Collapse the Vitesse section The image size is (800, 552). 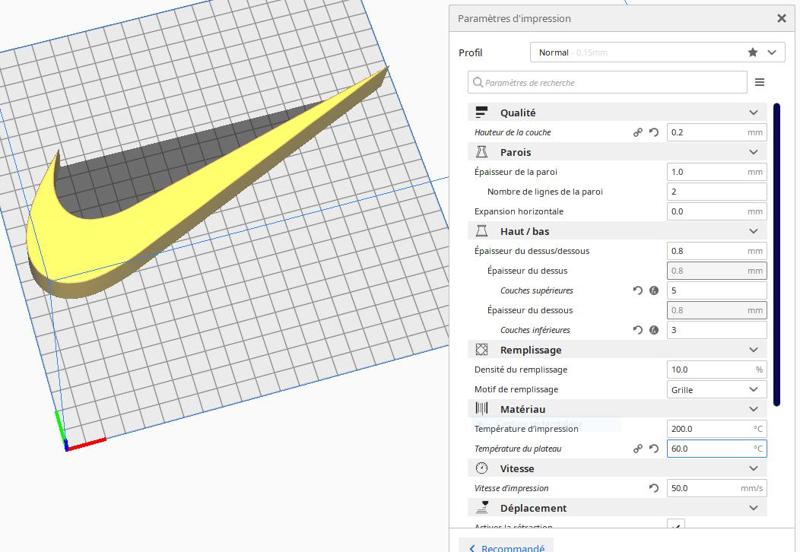(754, 468)
